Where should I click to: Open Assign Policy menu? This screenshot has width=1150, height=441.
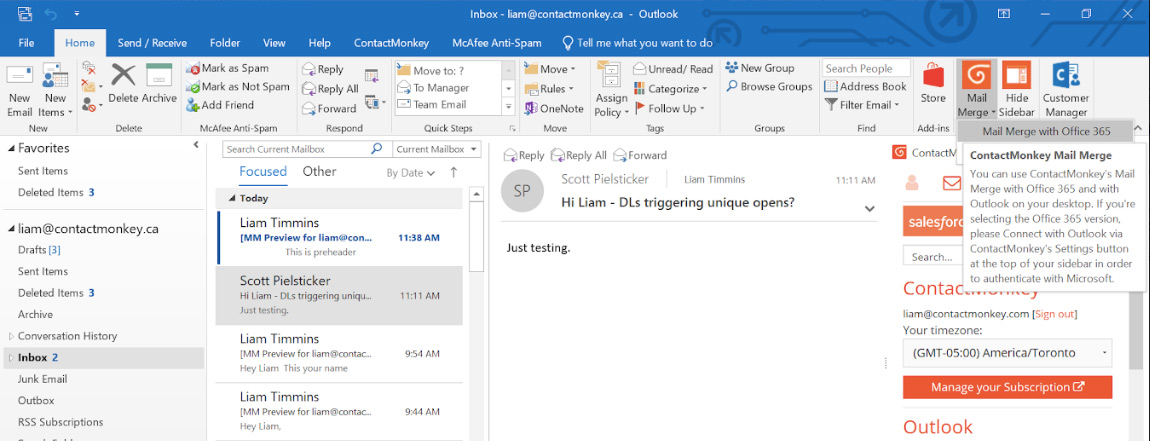pos(612,91)
